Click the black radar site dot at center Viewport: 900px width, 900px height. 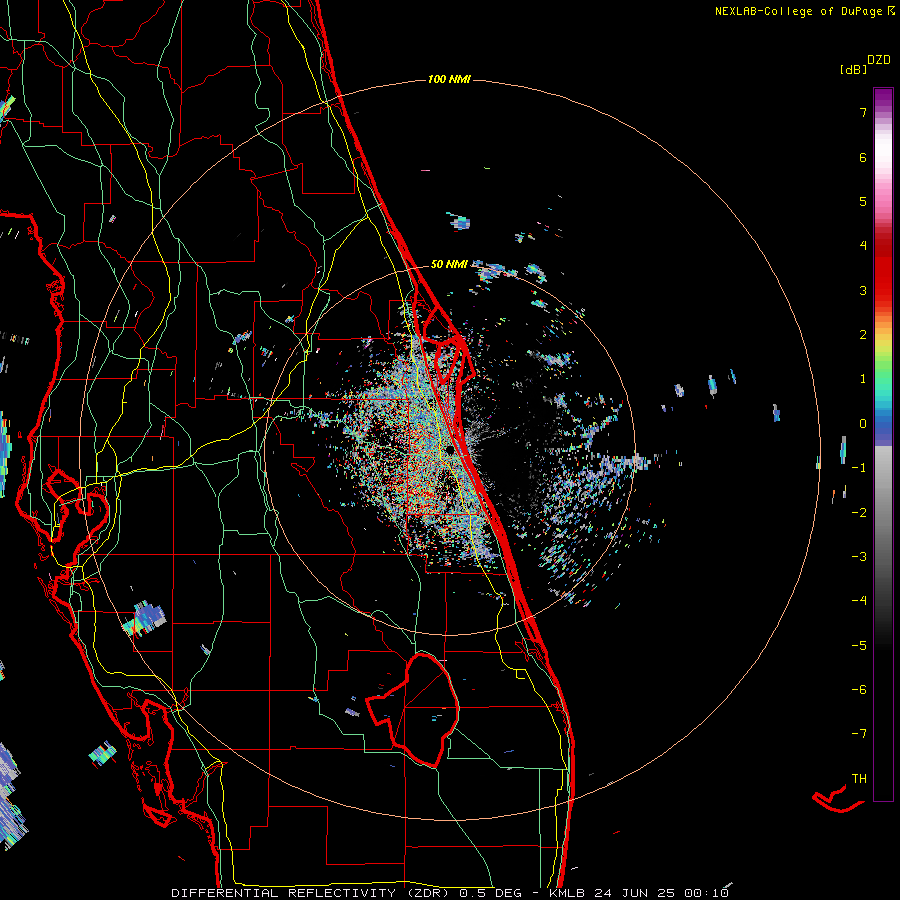[x=450, y=451]
